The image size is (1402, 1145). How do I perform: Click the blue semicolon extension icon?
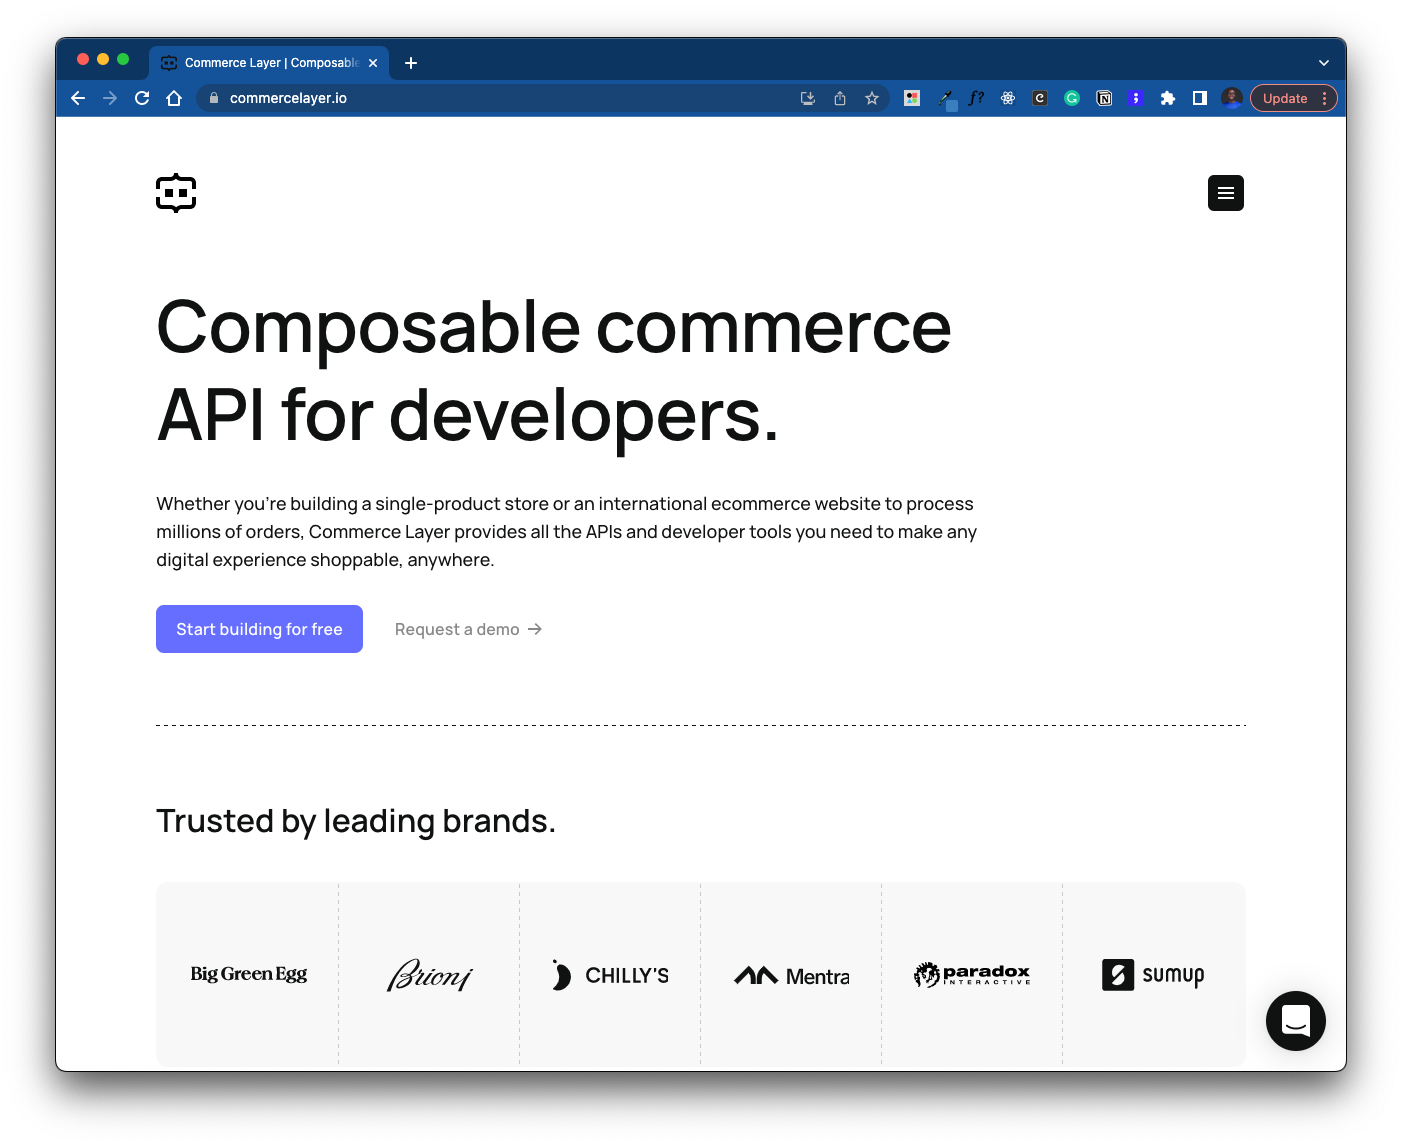coord(1135,98)
